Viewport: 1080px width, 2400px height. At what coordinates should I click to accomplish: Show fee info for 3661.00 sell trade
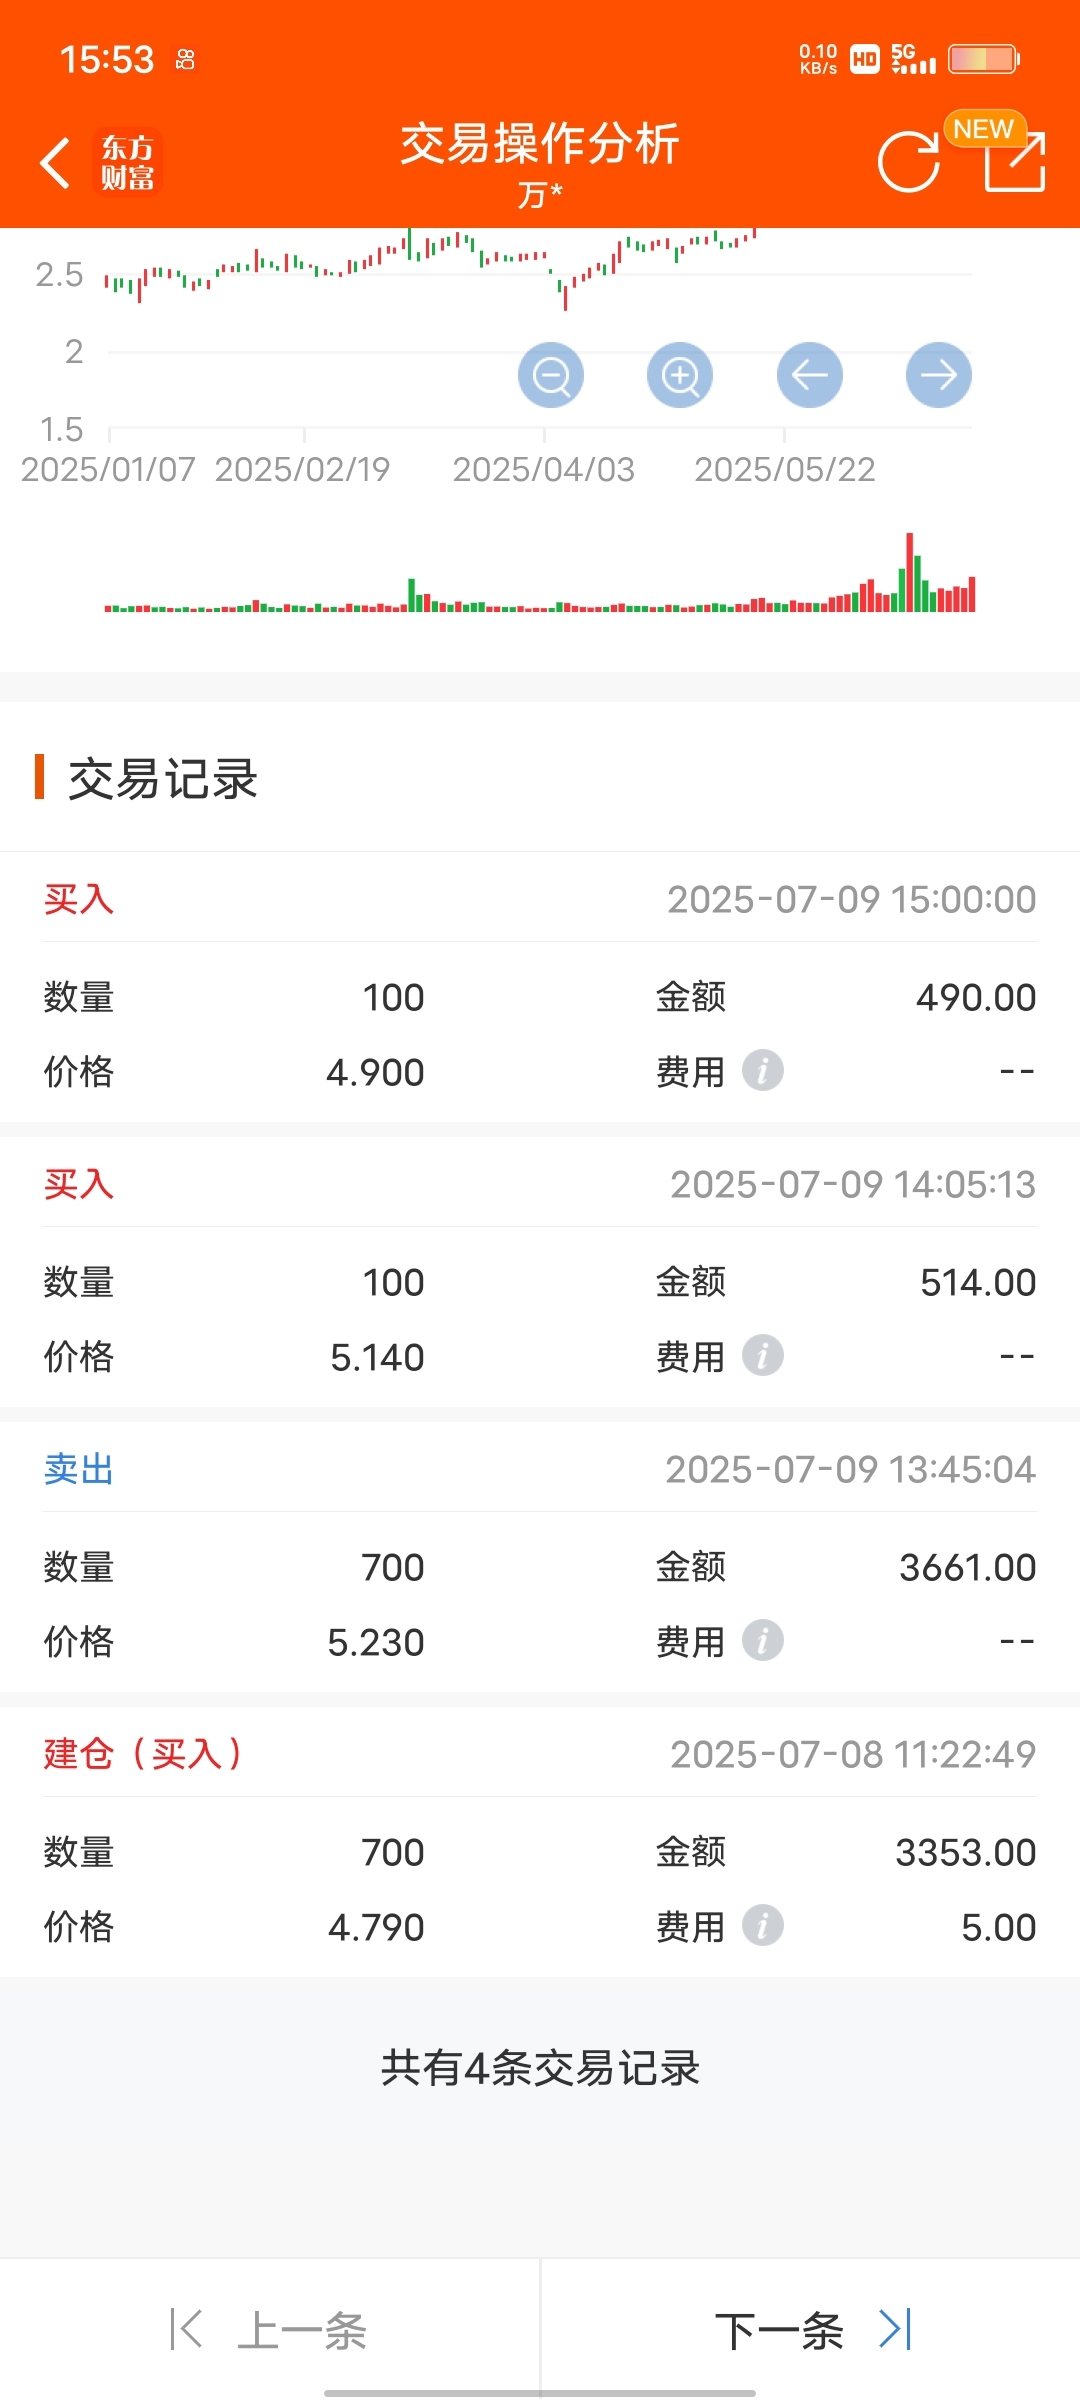click(763, 1641)
